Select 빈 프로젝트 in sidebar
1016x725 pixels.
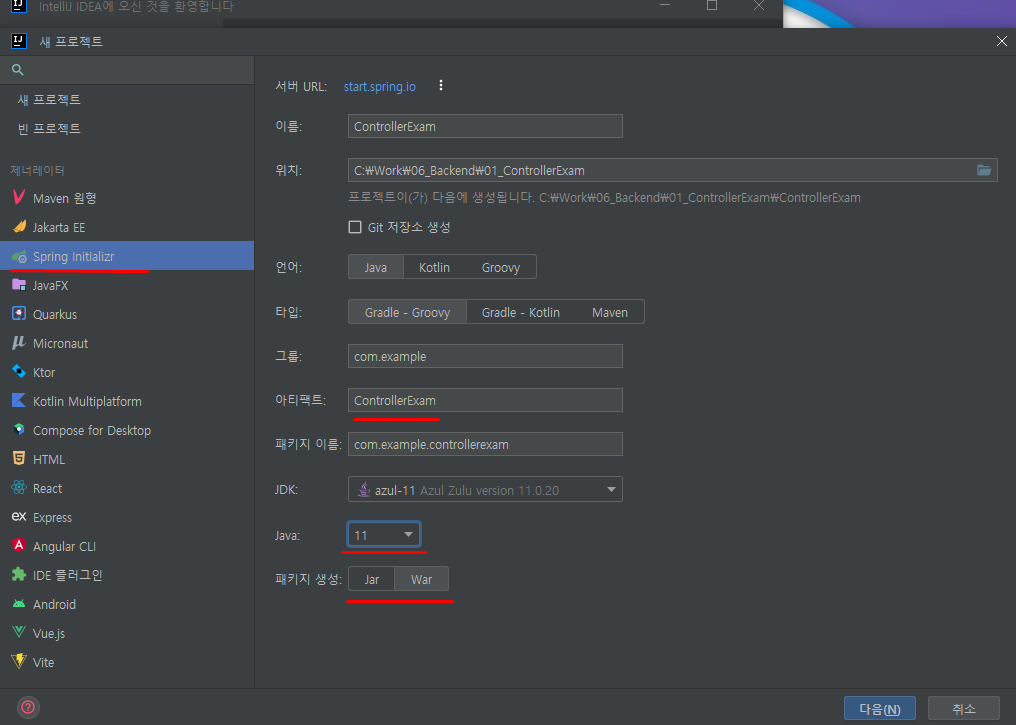(127, 128)
